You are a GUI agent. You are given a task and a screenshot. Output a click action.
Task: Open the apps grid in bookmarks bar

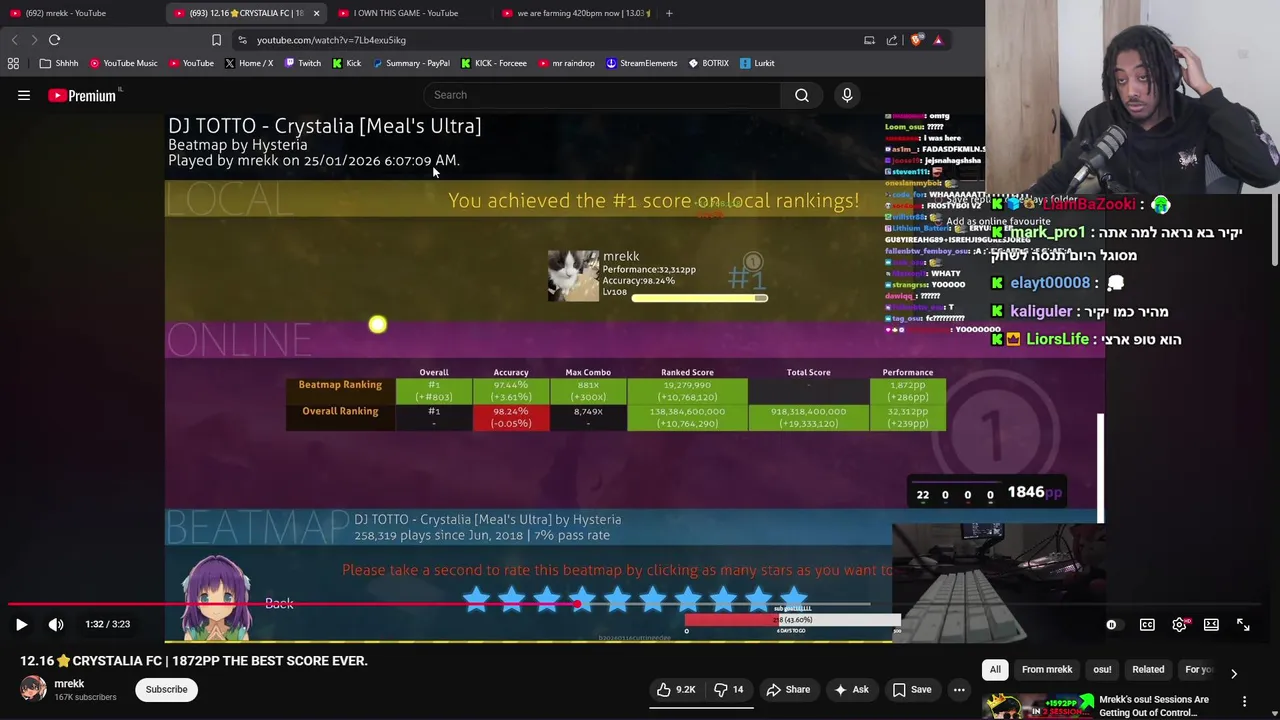click(13, 63)
